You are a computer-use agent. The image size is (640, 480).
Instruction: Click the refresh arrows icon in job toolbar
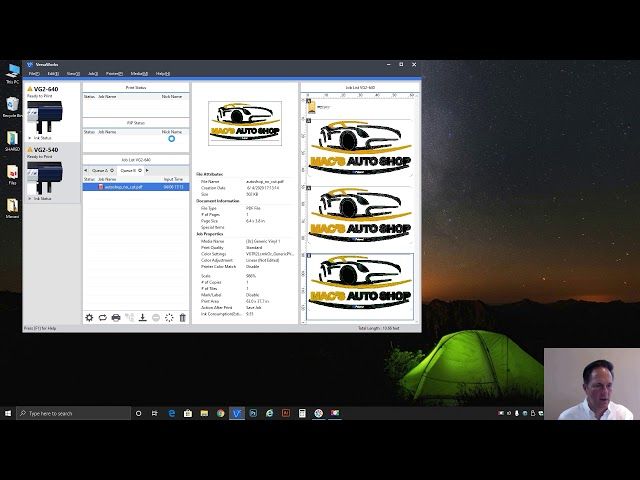click(x=102, y=317)
